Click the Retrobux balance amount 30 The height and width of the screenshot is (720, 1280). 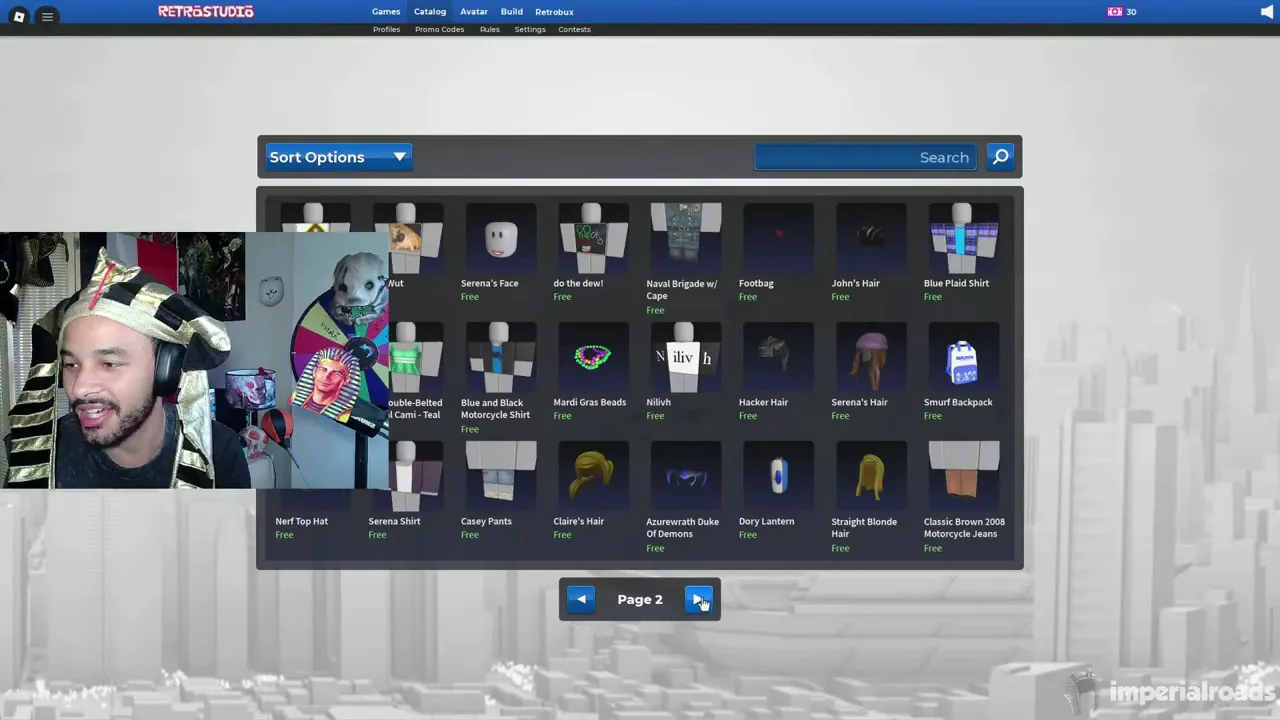(1131, 12)
